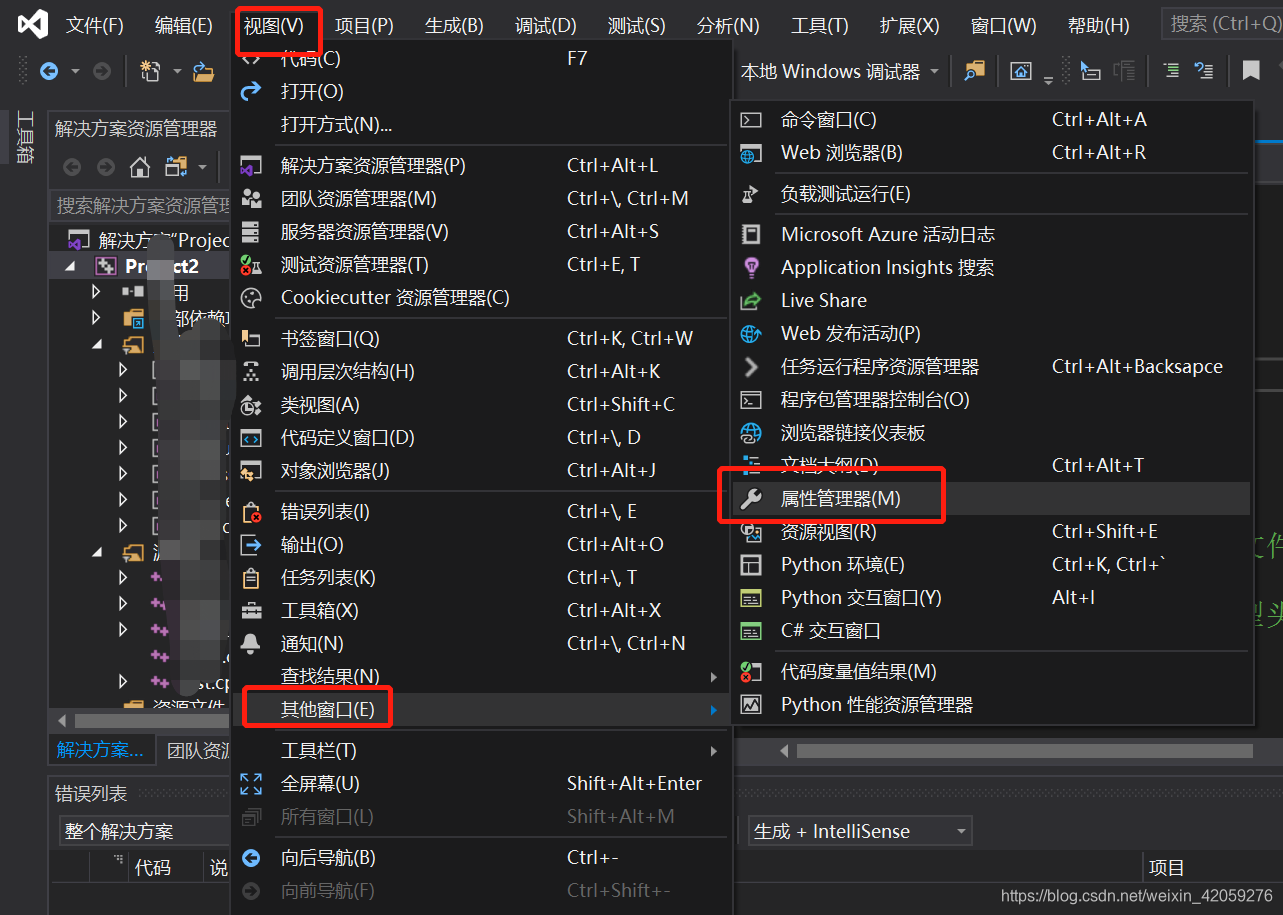The height and width of the screenshot is (915, 1283).
Task: Click the 通知(N) bell menu icon
Action: [251, 644]
